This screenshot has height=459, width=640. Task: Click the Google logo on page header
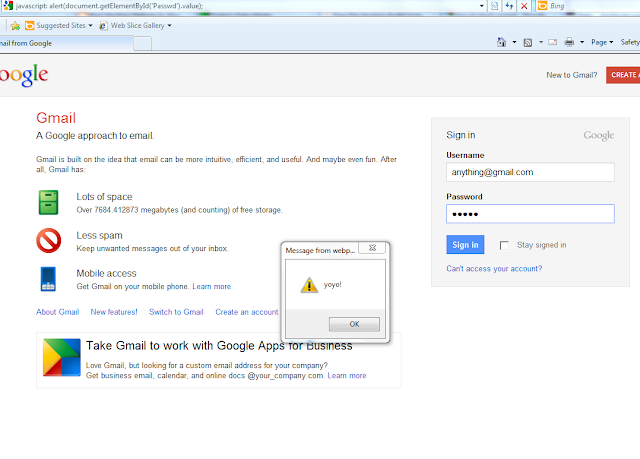coord(24,75)
